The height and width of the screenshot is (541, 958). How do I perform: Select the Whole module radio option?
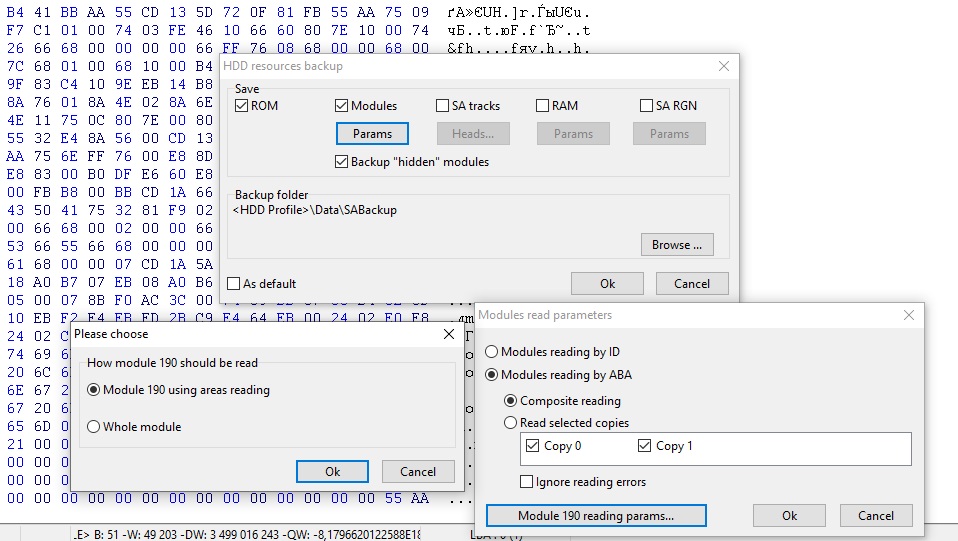(x=94, y=427)
